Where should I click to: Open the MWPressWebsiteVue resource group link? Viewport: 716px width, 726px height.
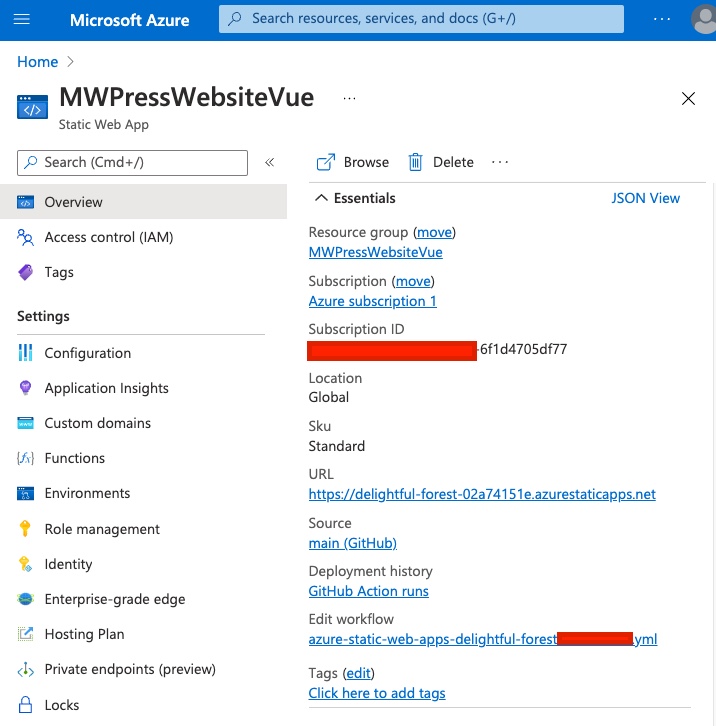(376, 252)
